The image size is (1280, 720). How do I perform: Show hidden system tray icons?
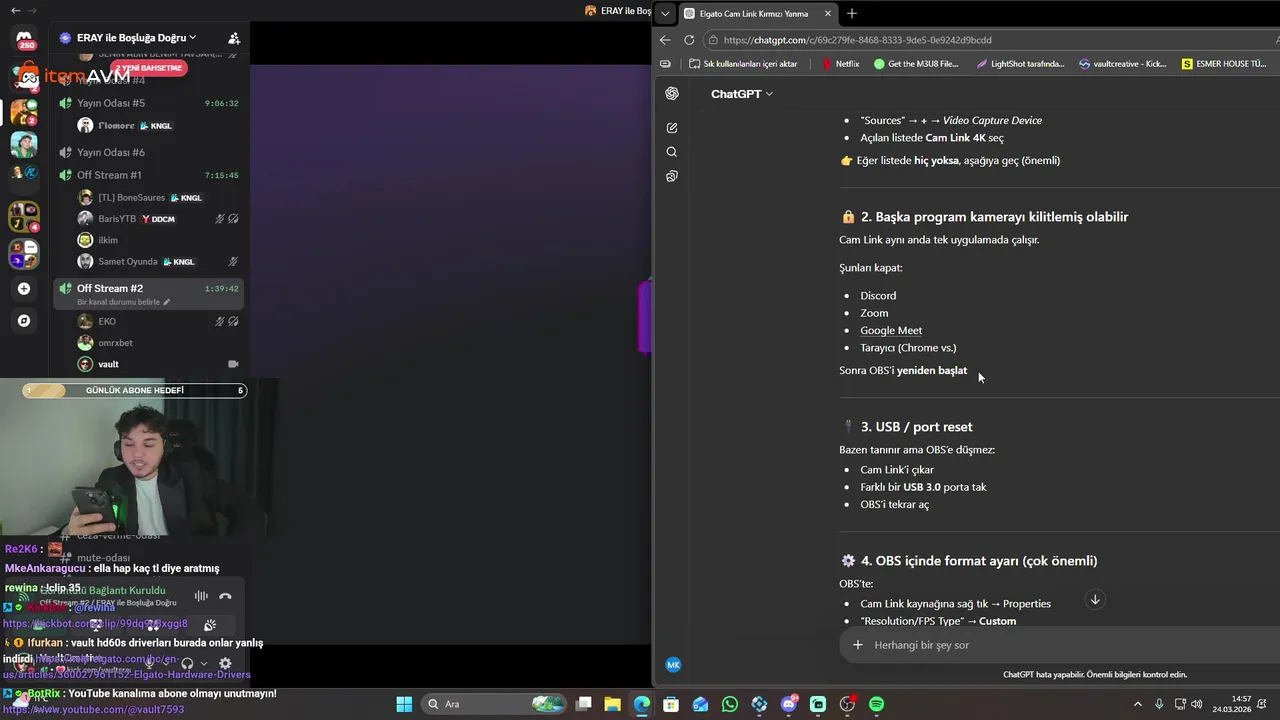tap(1137, 704)
